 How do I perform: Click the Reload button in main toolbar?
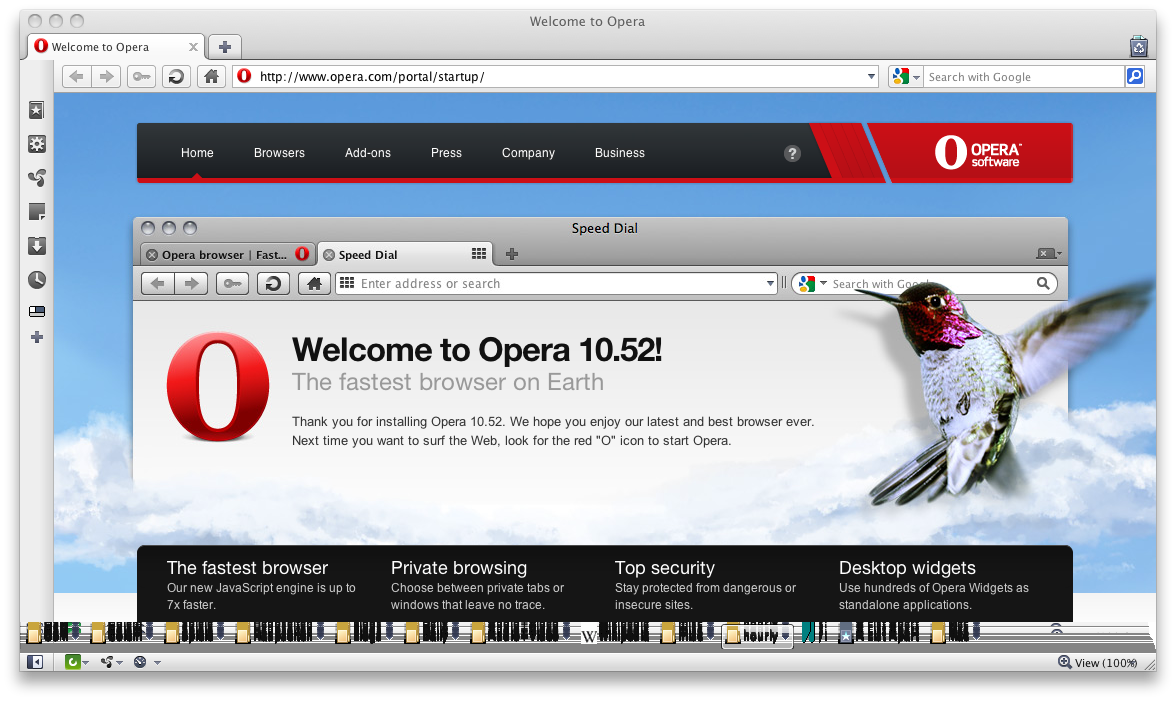[176, 77]
